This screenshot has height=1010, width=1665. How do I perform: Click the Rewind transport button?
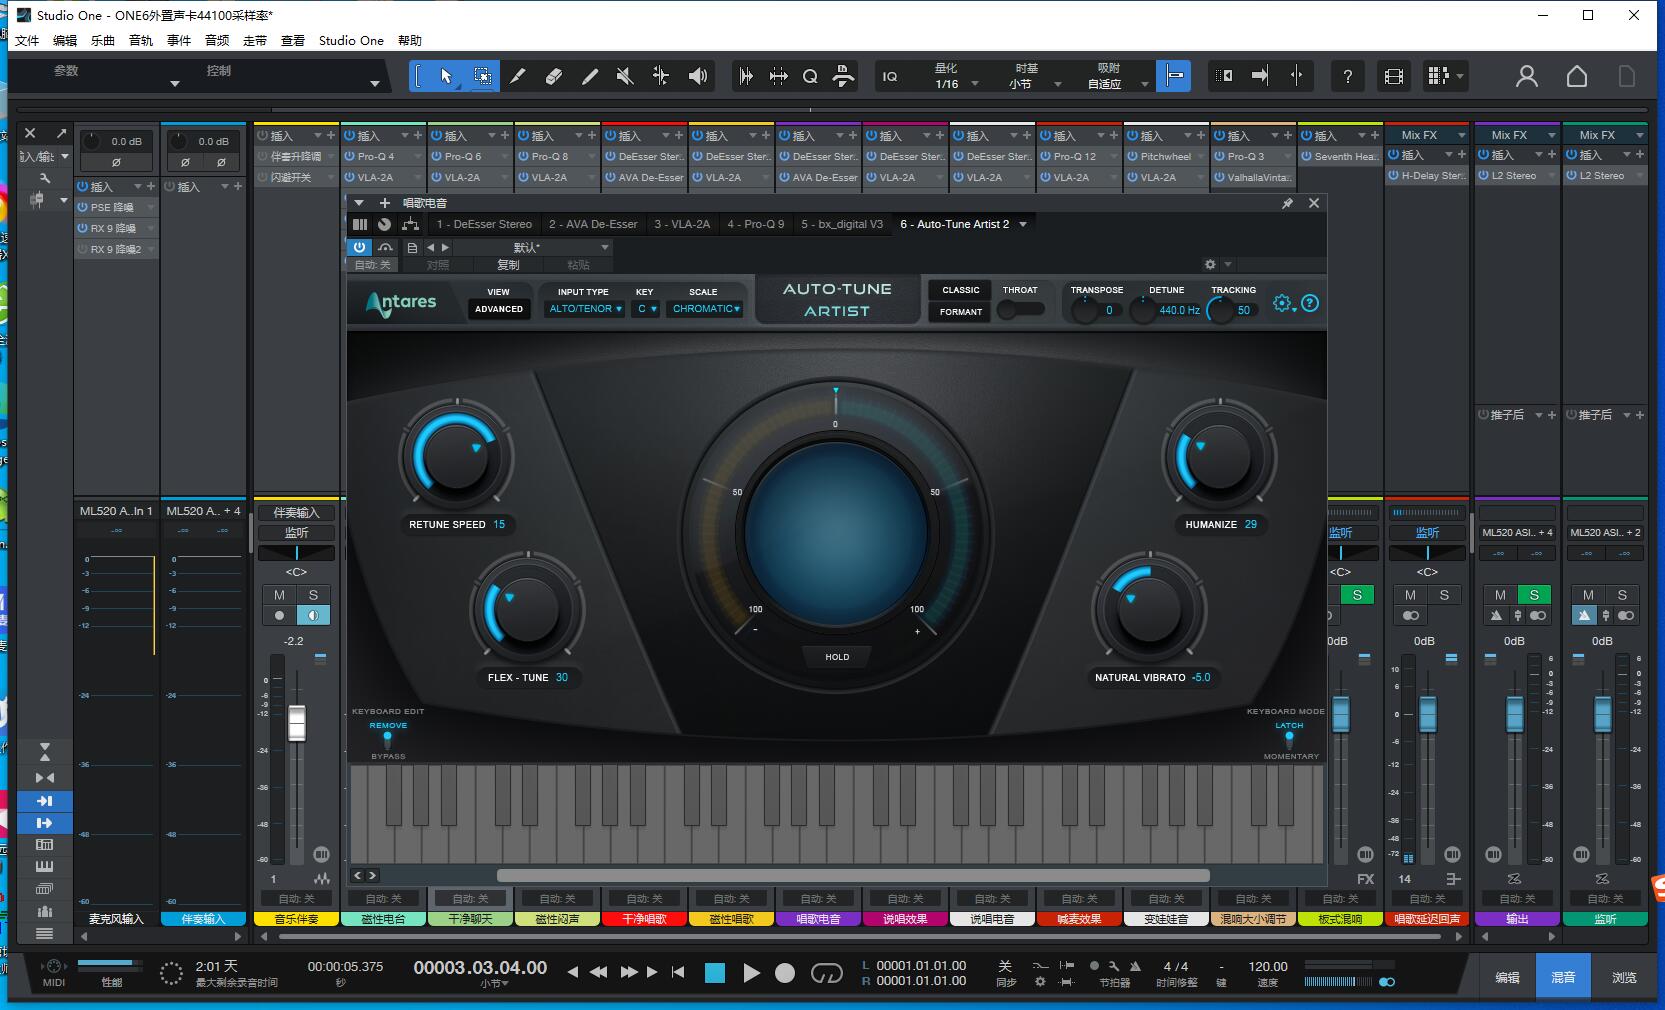[x=598, y=972]
